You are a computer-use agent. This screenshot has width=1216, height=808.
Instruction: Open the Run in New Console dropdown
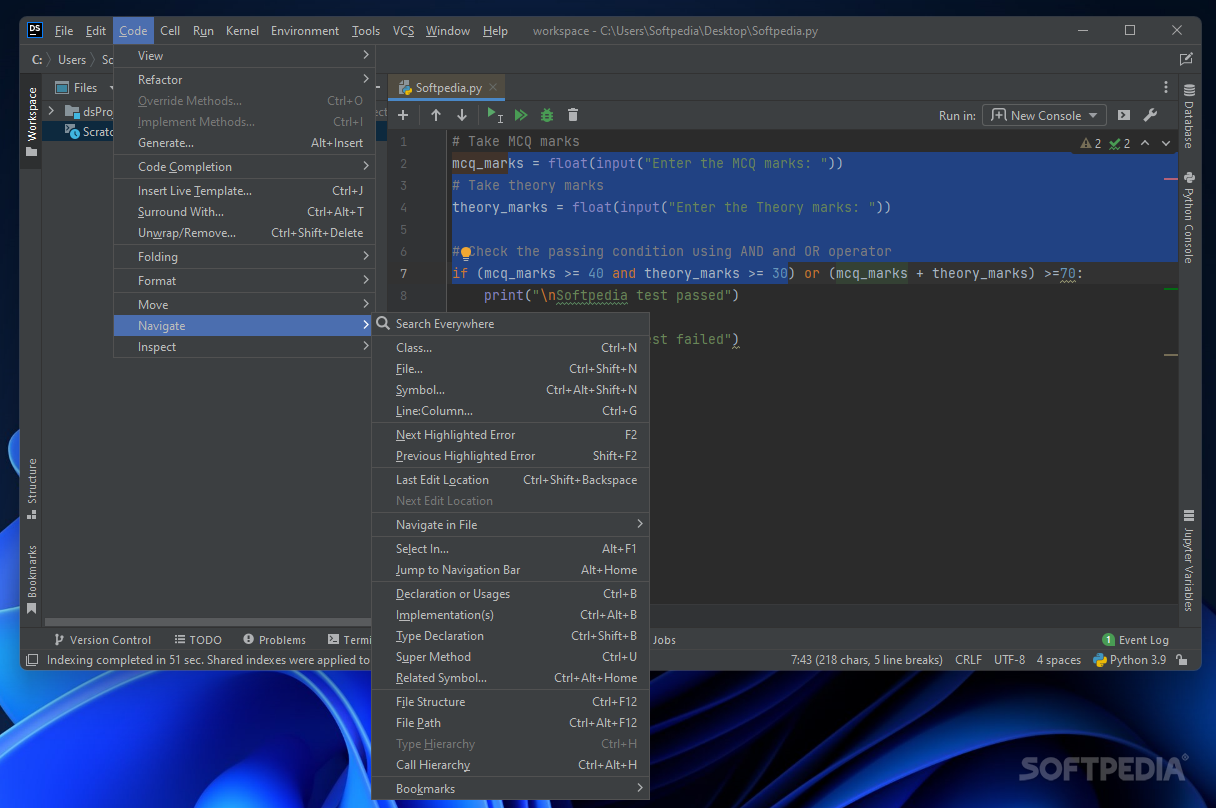tap(1044, 115)
